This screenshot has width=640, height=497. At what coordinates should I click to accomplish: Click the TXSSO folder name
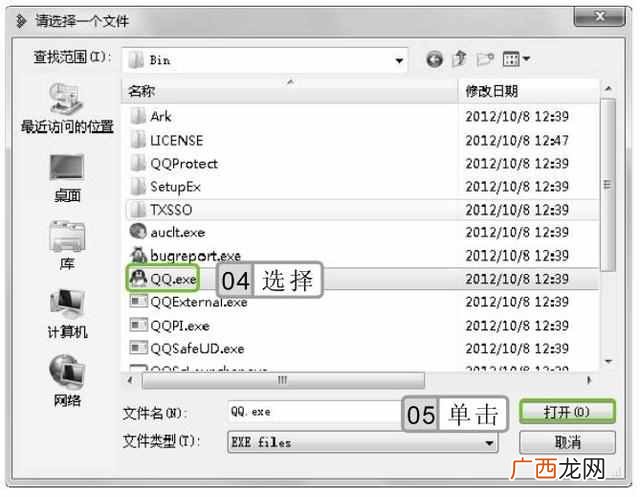coord(171,210)
